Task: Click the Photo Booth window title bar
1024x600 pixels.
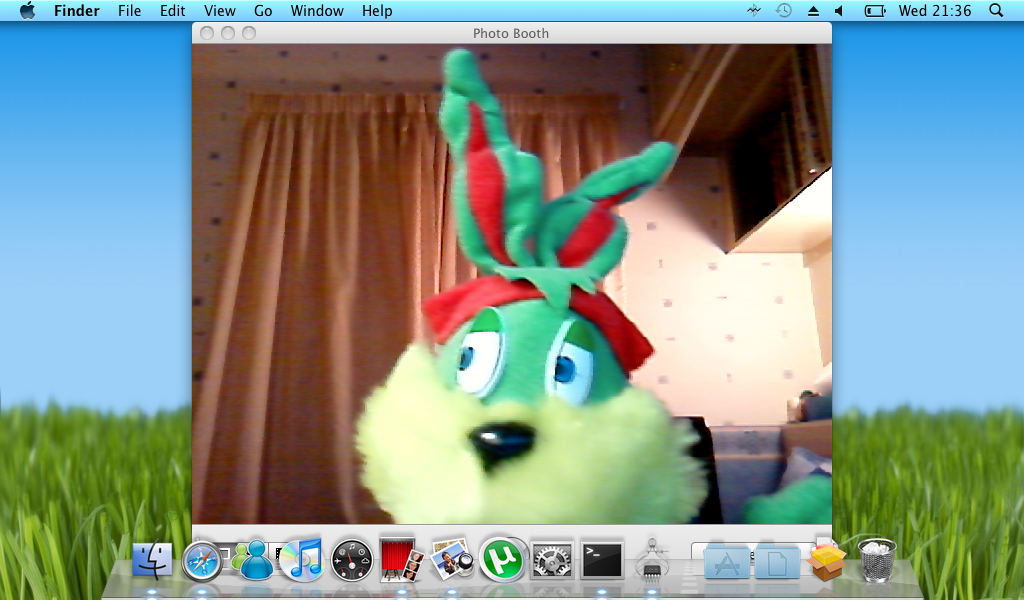Action: 512,33
